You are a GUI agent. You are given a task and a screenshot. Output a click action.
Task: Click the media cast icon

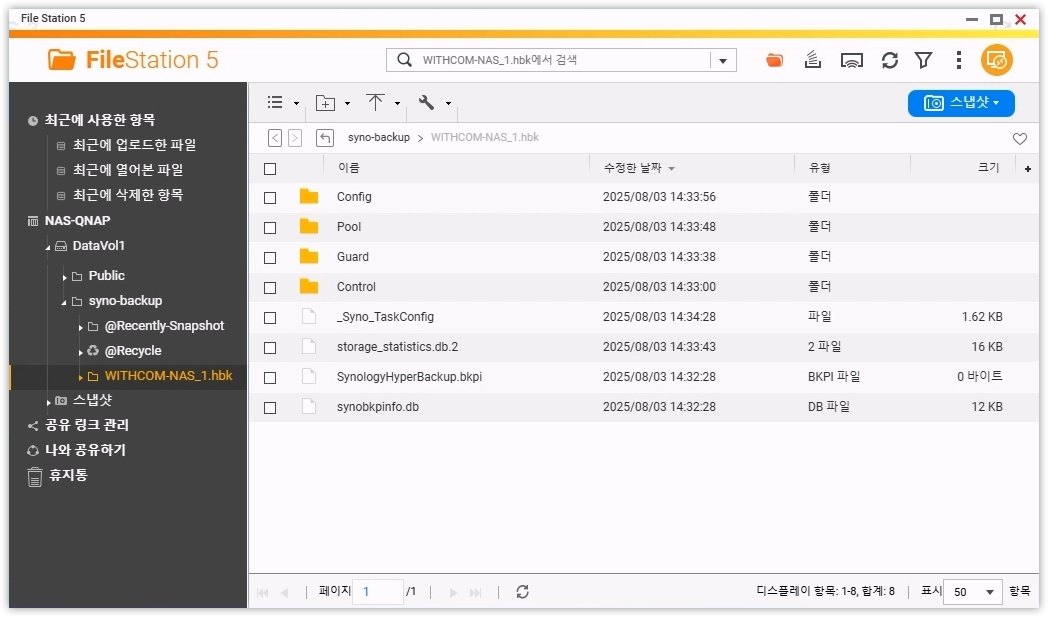coord(851,60)
